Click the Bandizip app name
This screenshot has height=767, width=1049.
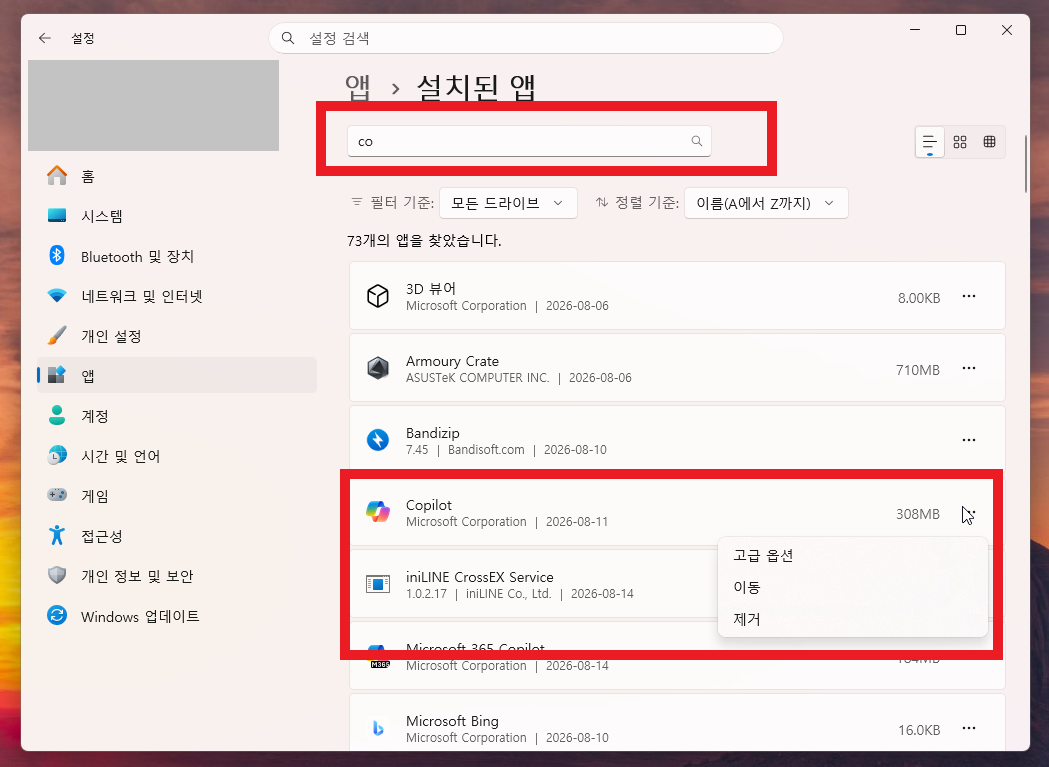coord(433,433)
